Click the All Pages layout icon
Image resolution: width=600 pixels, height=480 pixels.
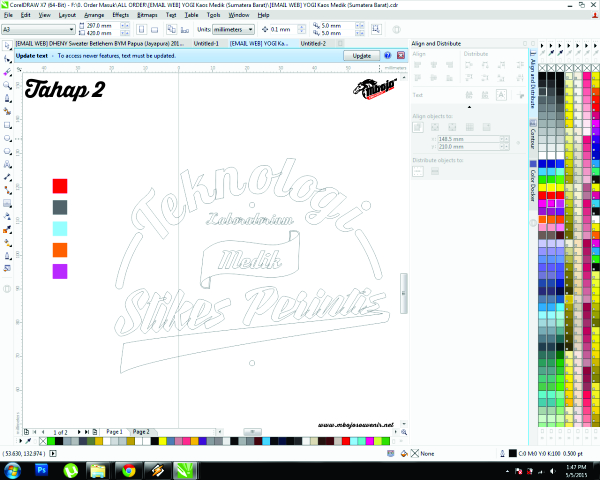(x=171, y=29)
